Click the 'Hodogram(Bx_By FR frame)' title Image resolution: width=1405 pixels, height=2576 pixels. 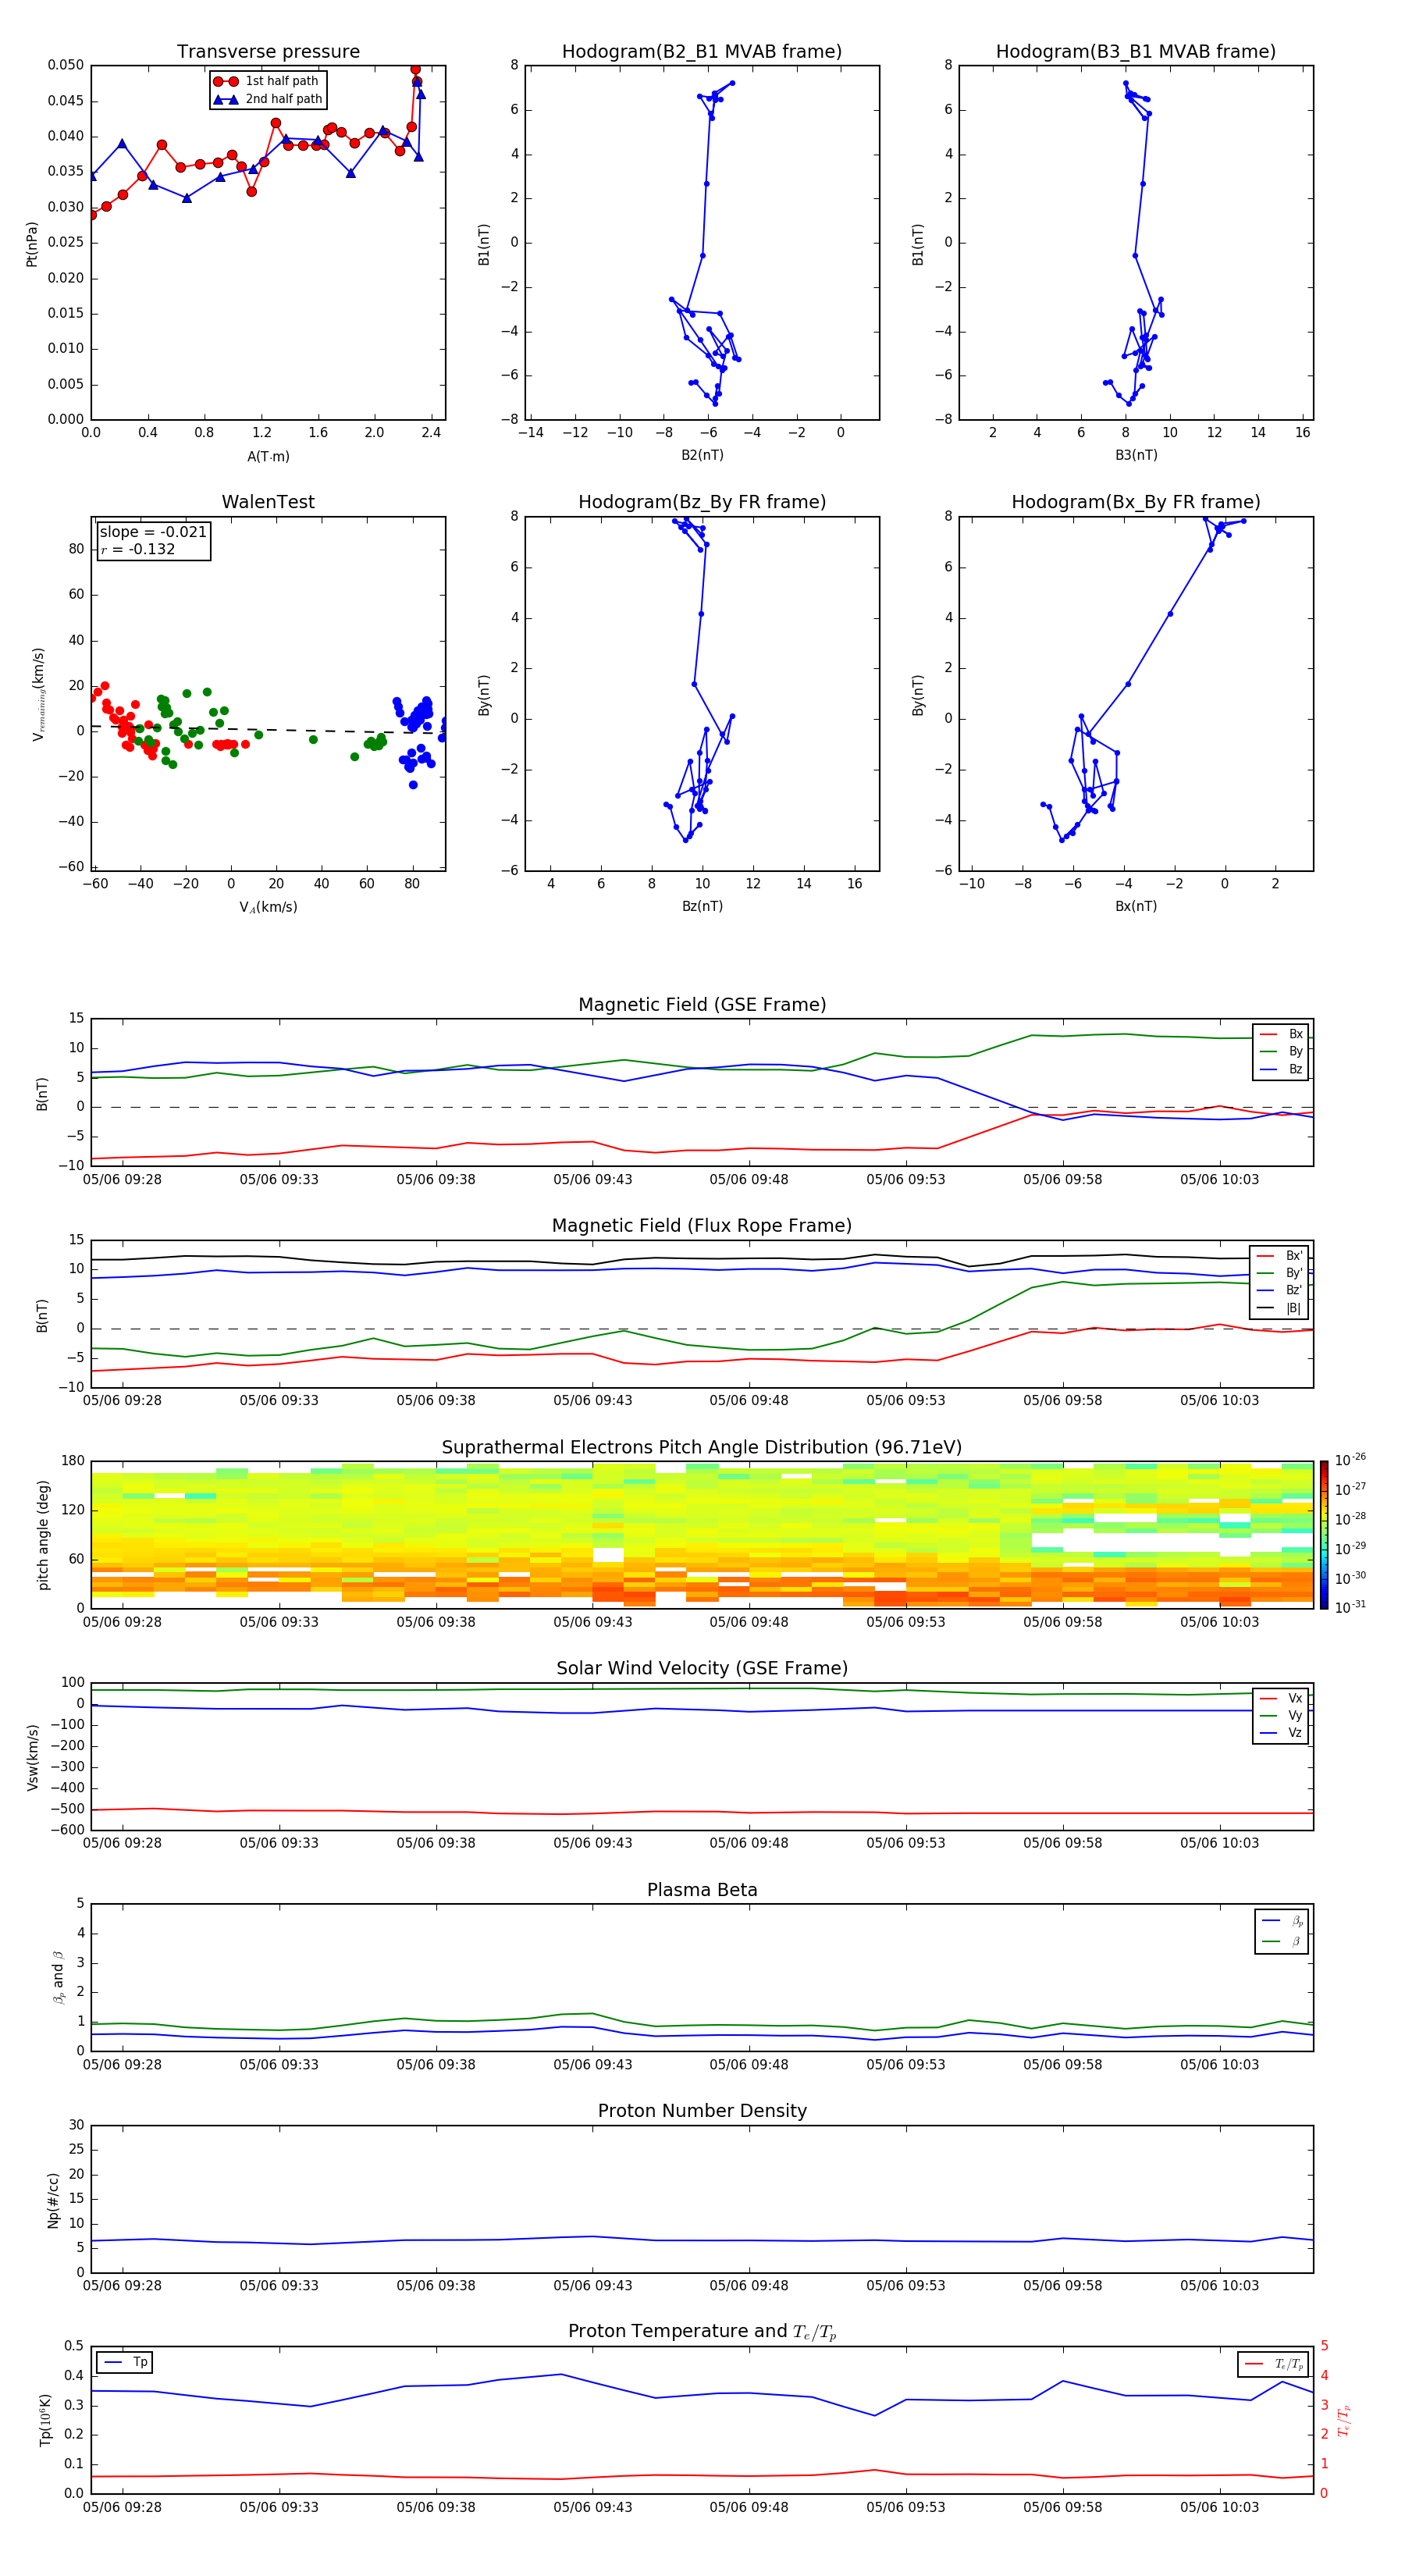click(x=1136, y=502)
